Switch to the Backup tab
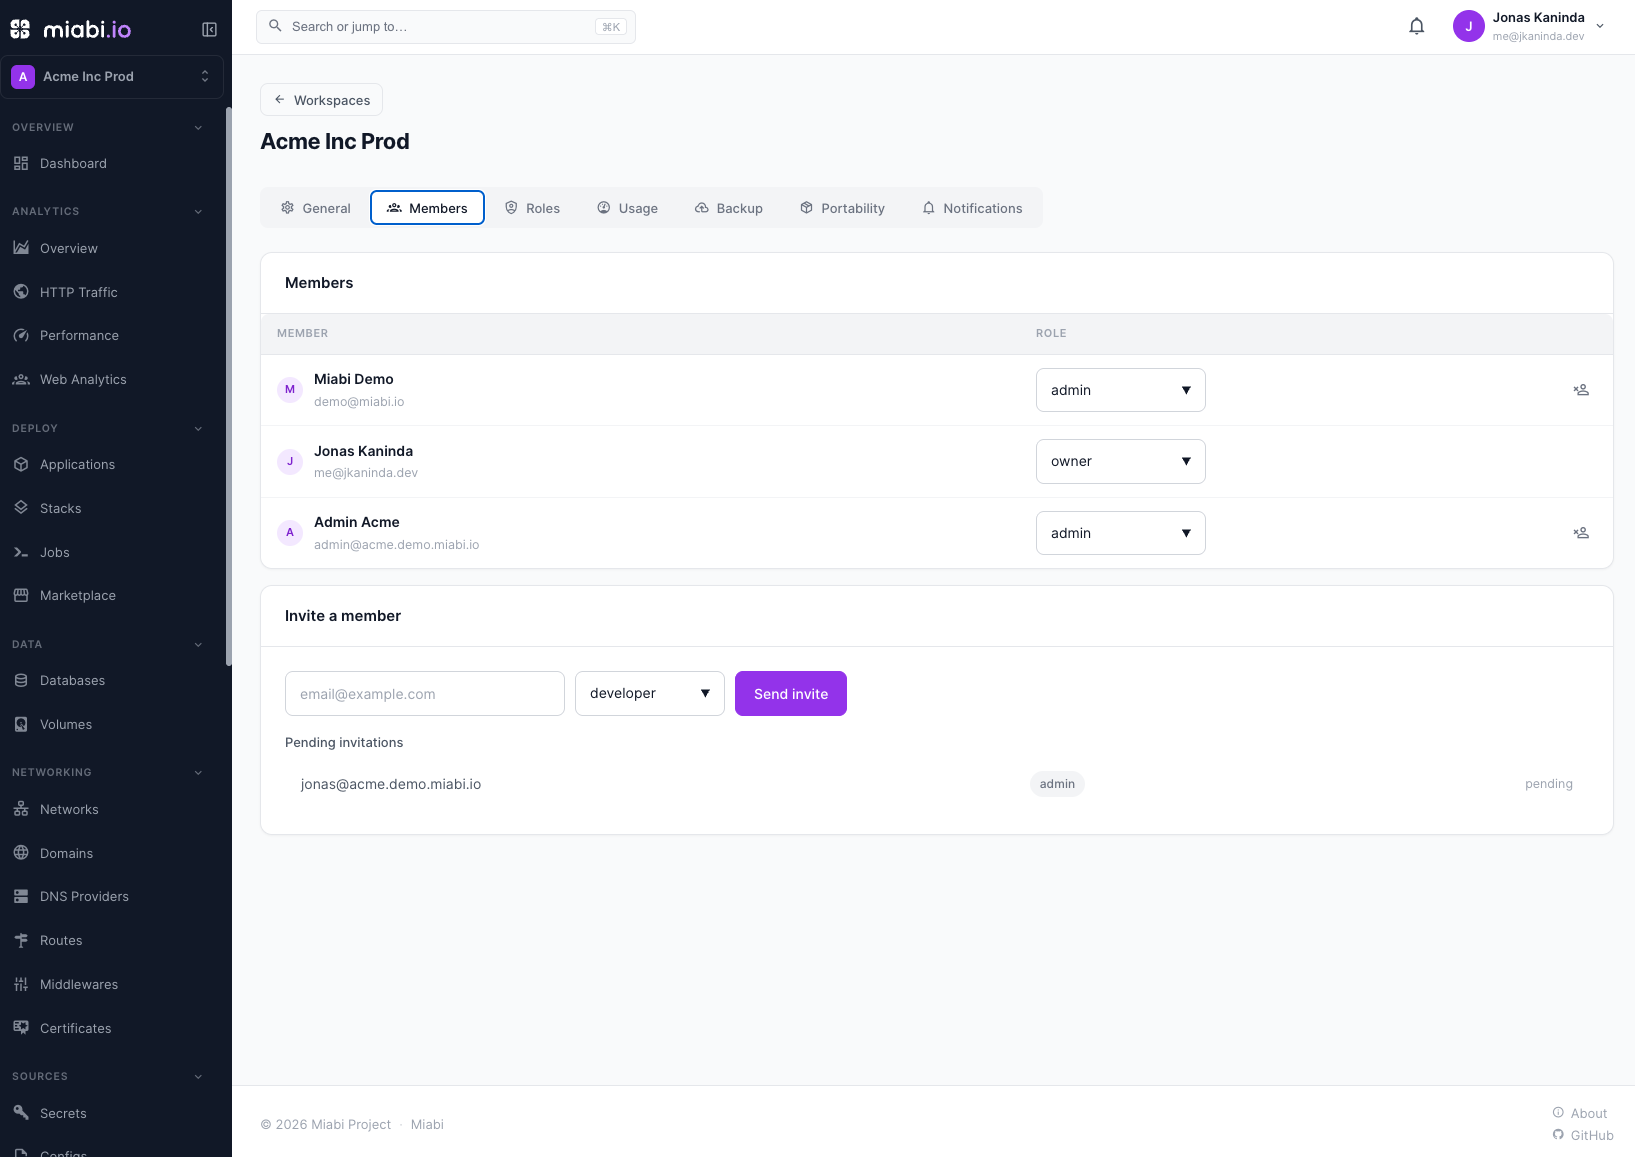Viewport: 1635px width, 1157px height. coord(729,208)
